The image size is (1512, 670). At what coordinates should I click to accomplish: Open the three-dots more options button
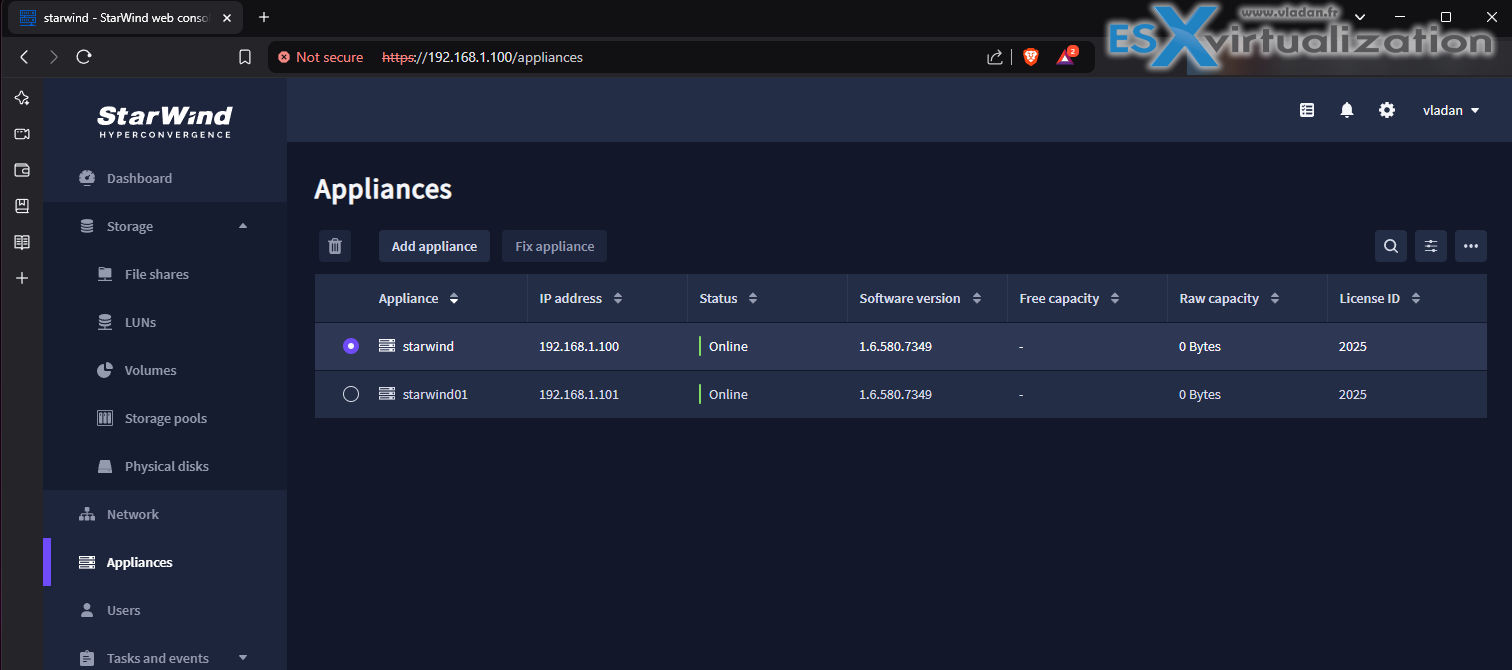click(x=1471, y=246)
